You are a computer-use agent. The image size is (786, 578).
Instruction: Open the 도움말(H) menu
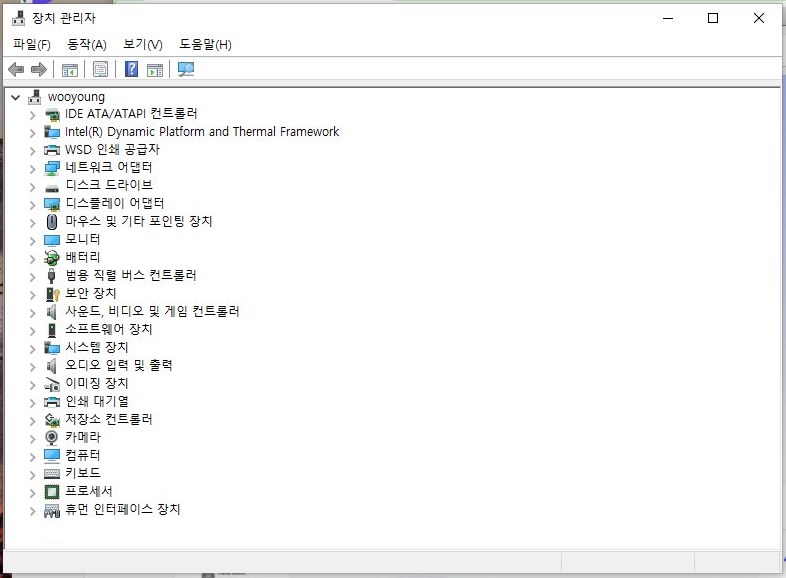point(206,45)
